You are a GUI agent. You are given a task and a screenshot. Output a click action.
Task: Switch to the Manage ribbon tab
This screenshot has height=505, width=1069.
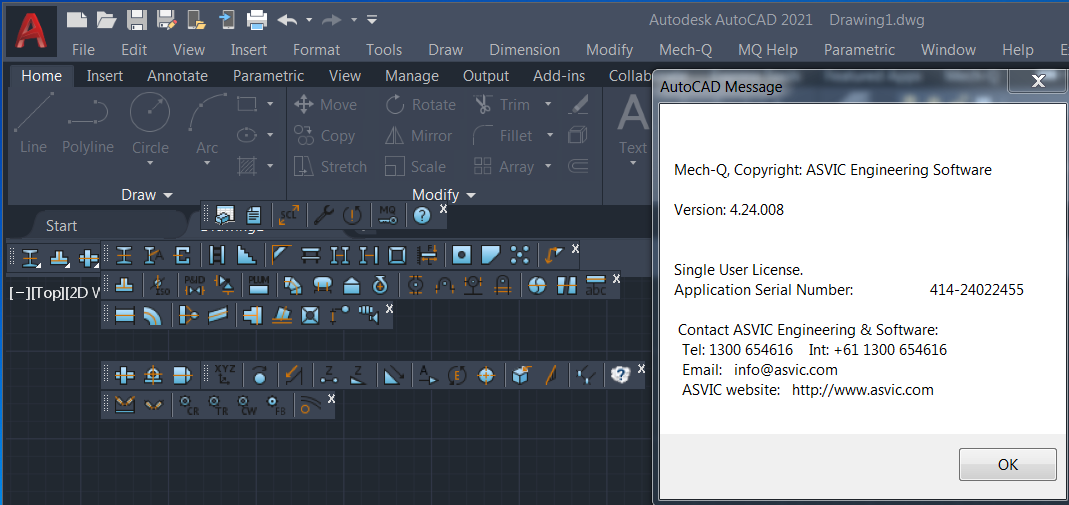click(x=412, y=76)
